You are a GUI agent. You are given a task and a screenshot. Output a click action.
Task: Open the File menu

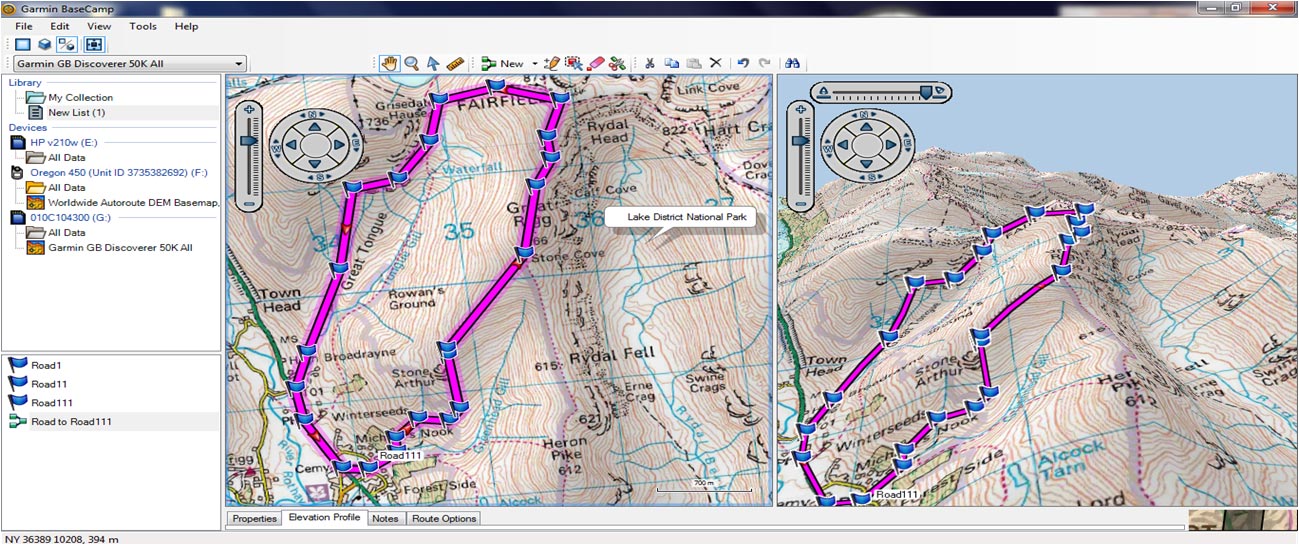(x=24, y=26)
